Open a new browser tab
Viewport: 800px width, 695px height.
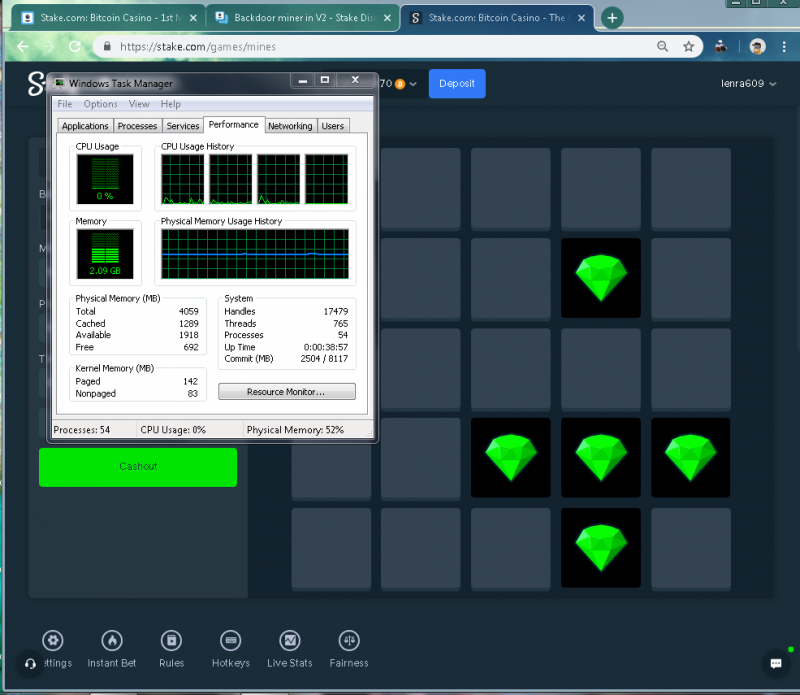pos(612,18)
